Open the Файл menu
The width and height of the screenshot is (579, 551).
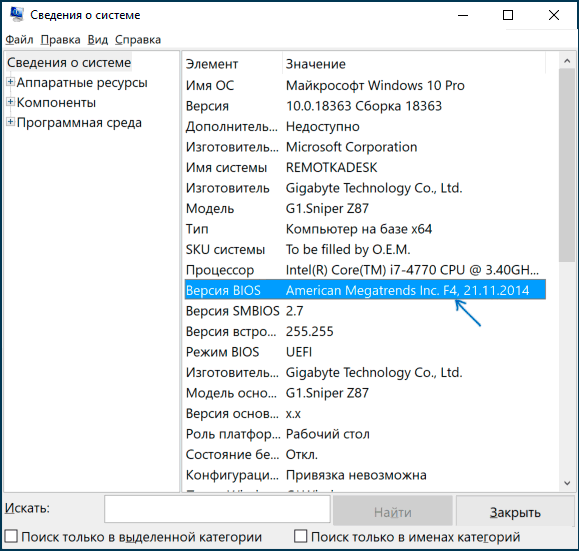tap(20, 40)
